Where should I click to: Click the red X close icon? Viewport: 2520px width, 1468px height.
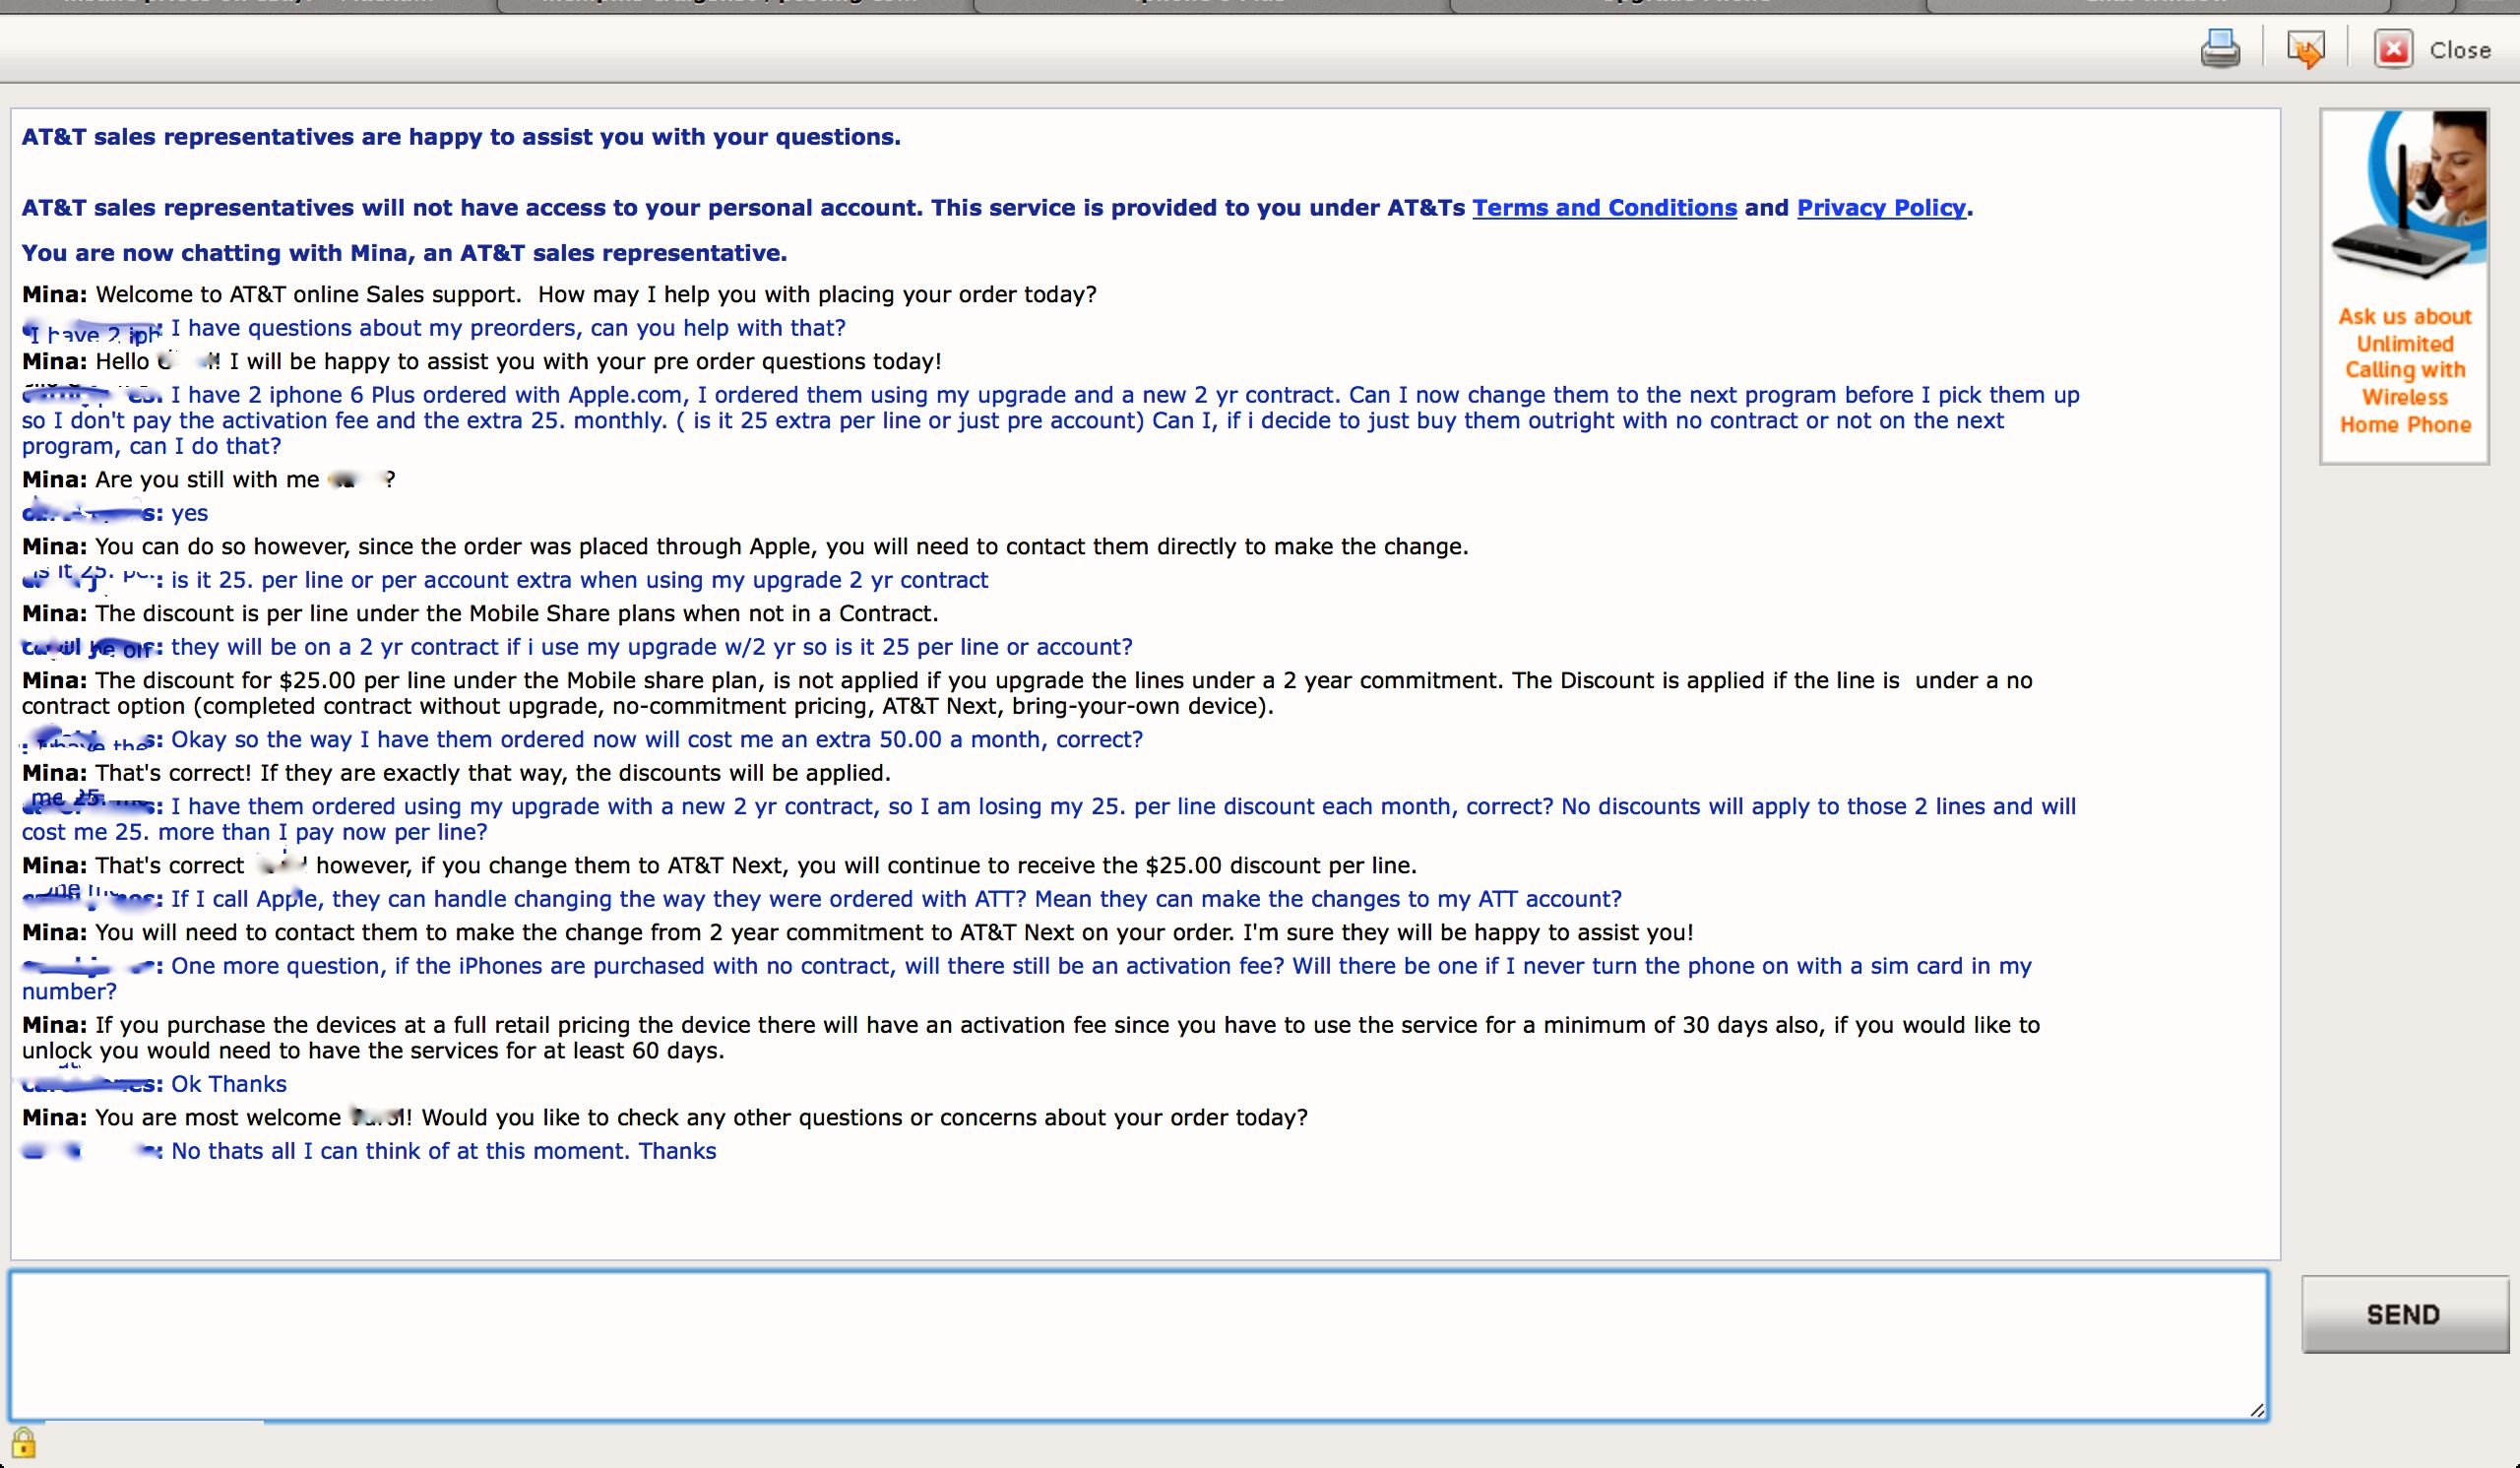[2393, 49]
